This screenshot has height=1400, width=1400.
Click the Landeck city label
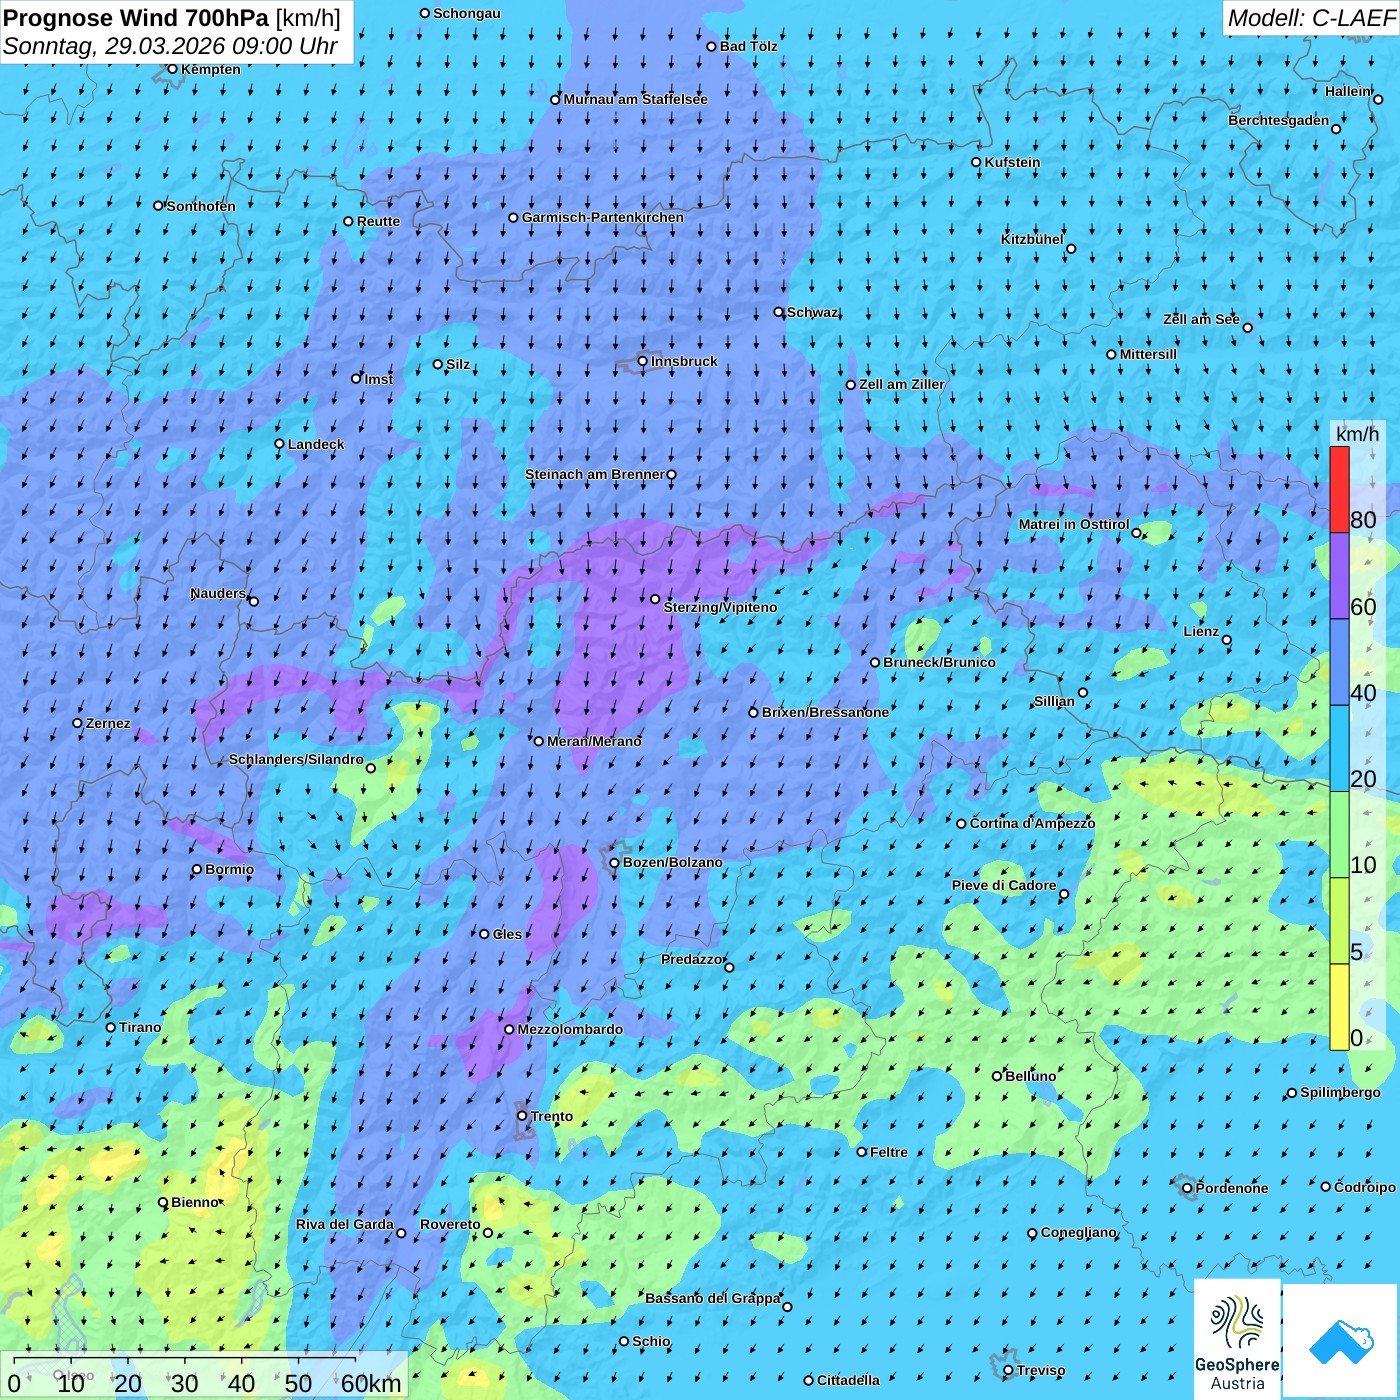click(316, 444)
